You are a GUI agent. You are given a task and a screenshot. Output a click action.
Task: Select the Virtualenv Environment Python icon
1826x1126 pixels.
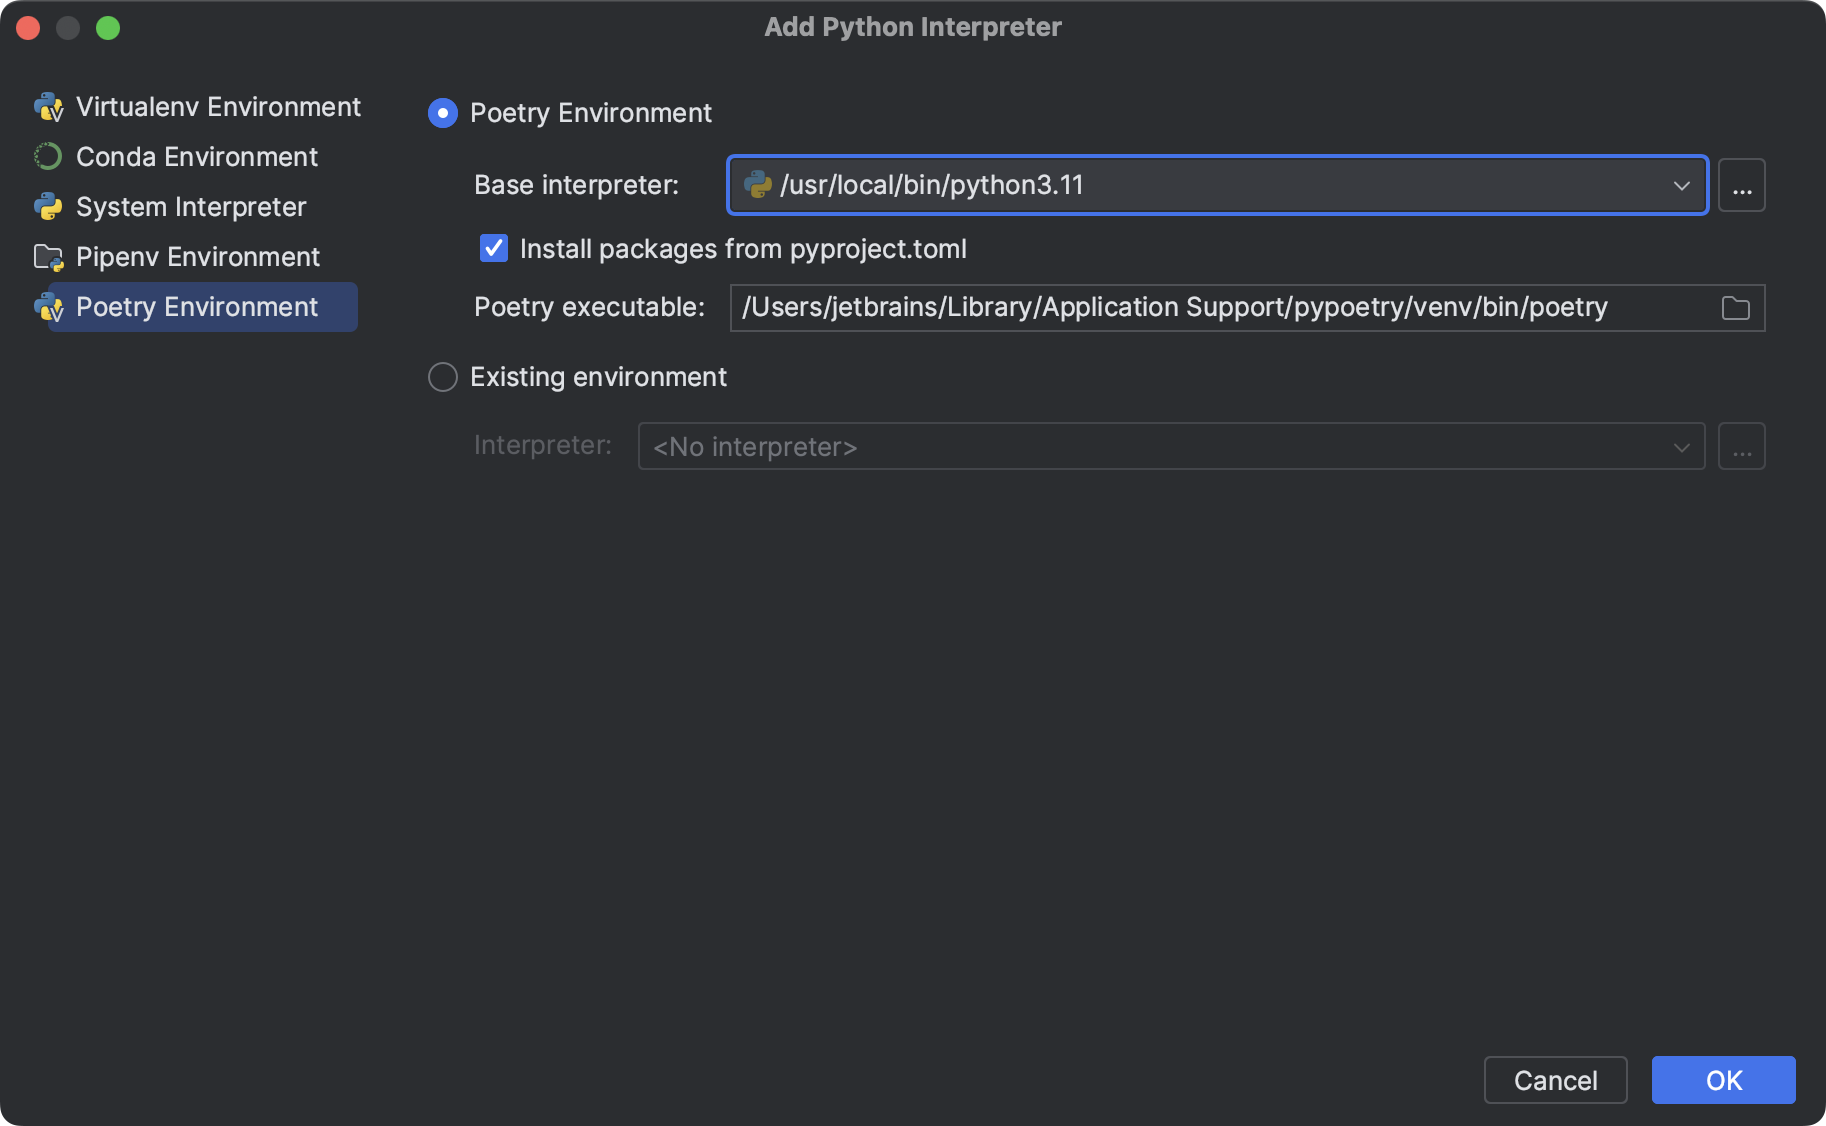click(48, 107)
